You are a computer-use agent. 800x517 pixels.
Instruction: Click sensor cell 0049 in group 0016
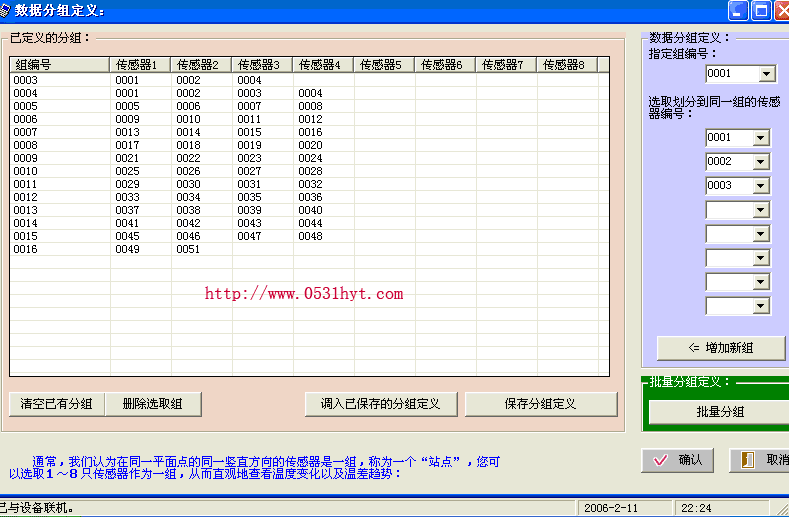coord(128,250)
